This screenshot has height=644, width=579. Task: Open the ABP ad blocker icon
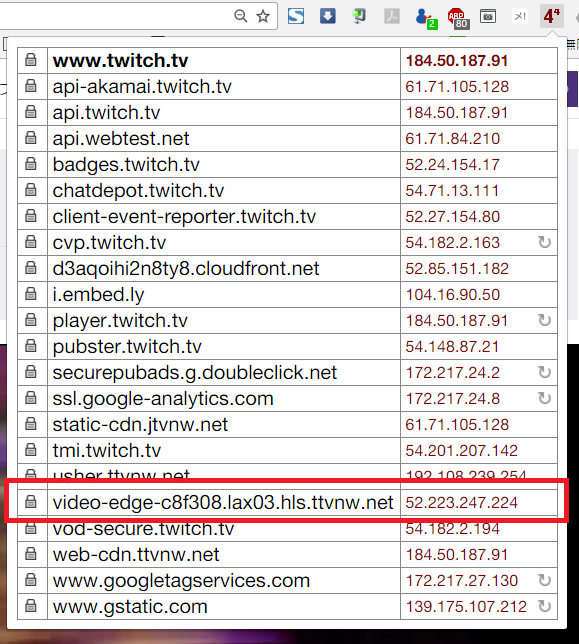click(x=458, y=18)
